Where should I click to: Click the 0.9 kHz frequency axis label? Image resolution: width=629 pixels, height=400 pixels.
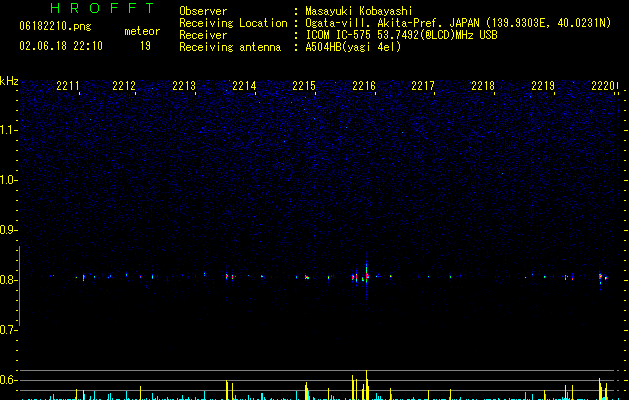[x=8, y=230]
